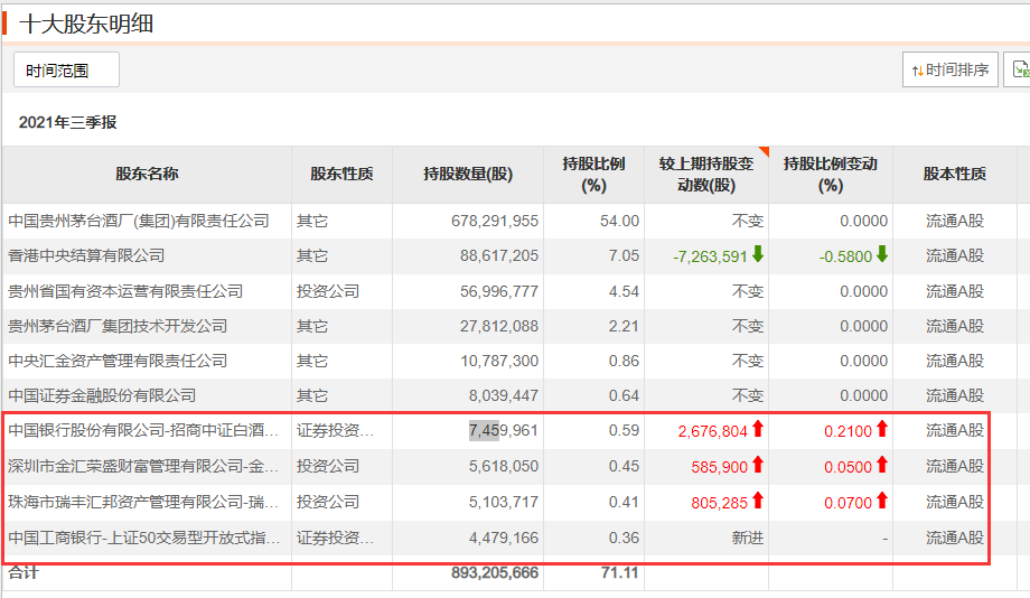Click holdings value 10,787,300
This screenshot has height=598, width=1030.
pyautogui.click(x=499, y=361)
